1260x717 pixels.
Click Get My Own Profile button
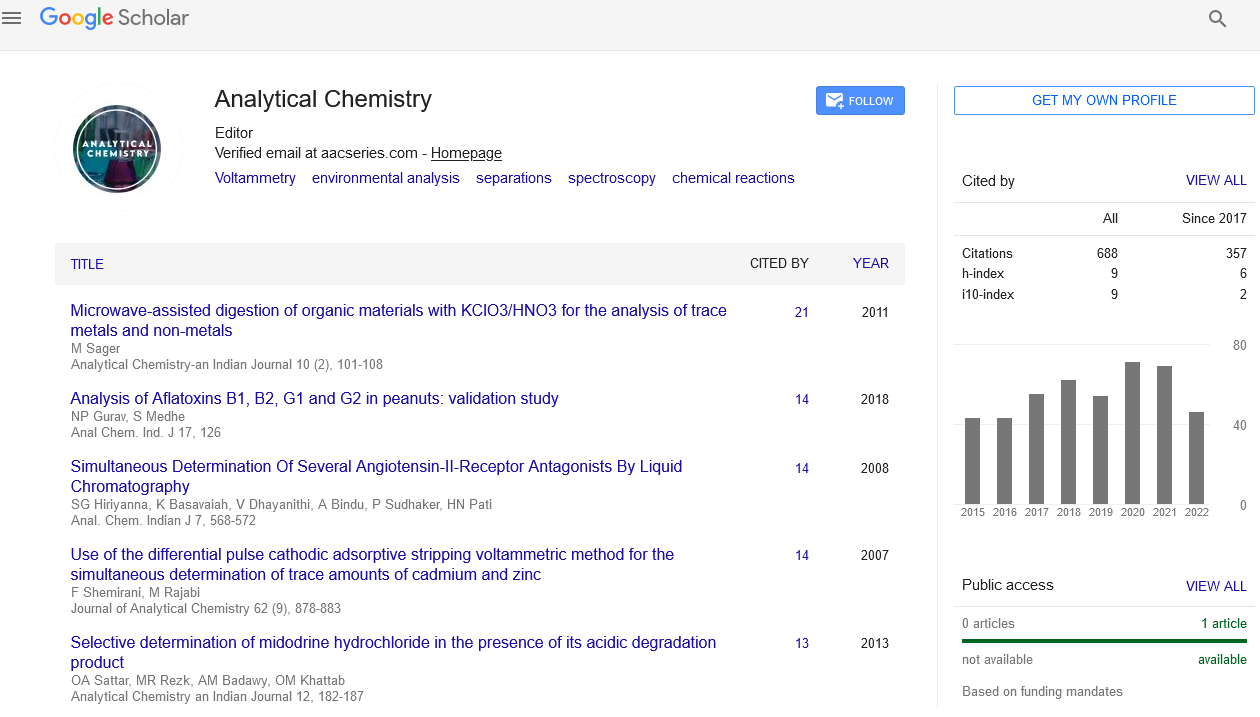pos(1103,100)
